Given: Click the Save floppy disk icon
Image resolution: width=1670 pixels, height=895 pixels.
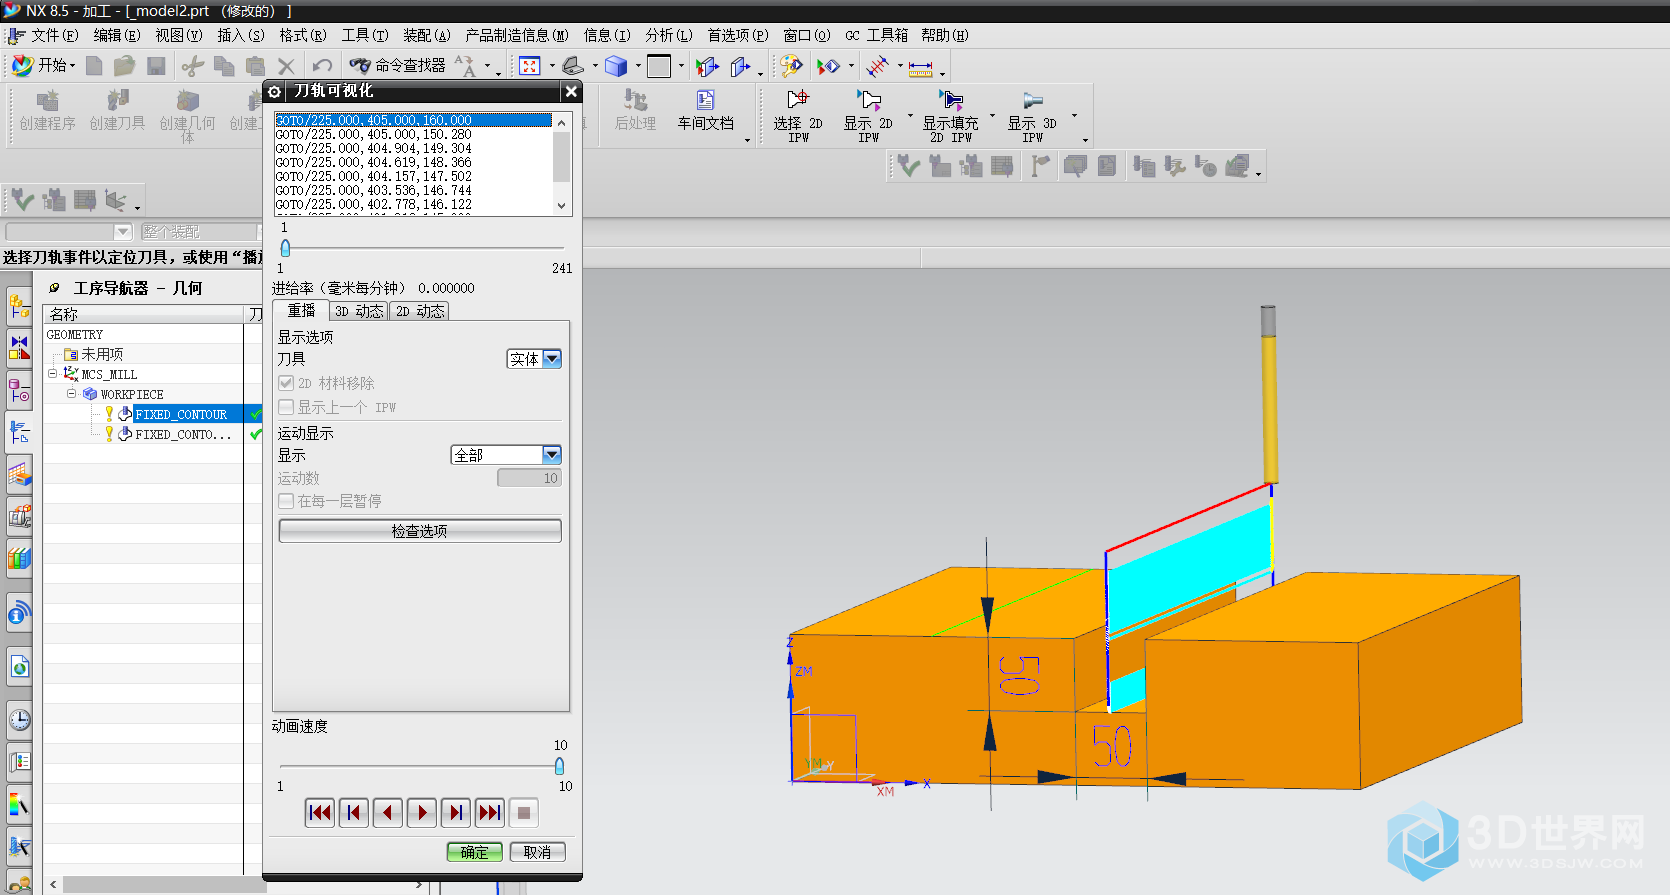Looking at the screenshot, I should point(156,66).
